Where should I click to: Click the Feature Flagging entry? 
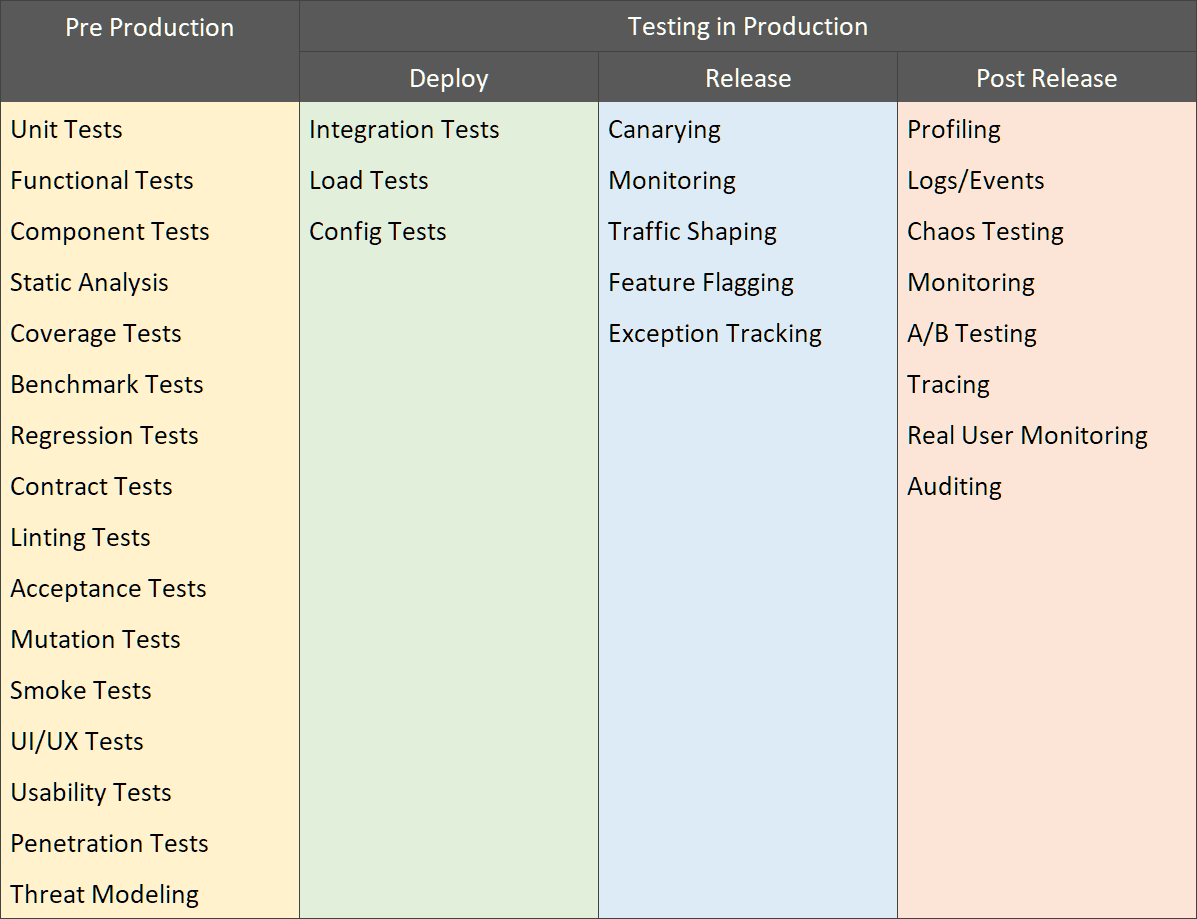(x=700, y=282)
